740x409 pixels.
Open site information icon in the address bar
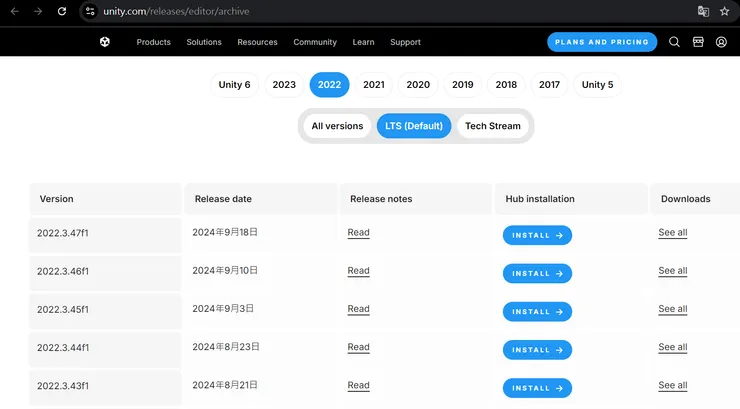(x=90, y=11)
